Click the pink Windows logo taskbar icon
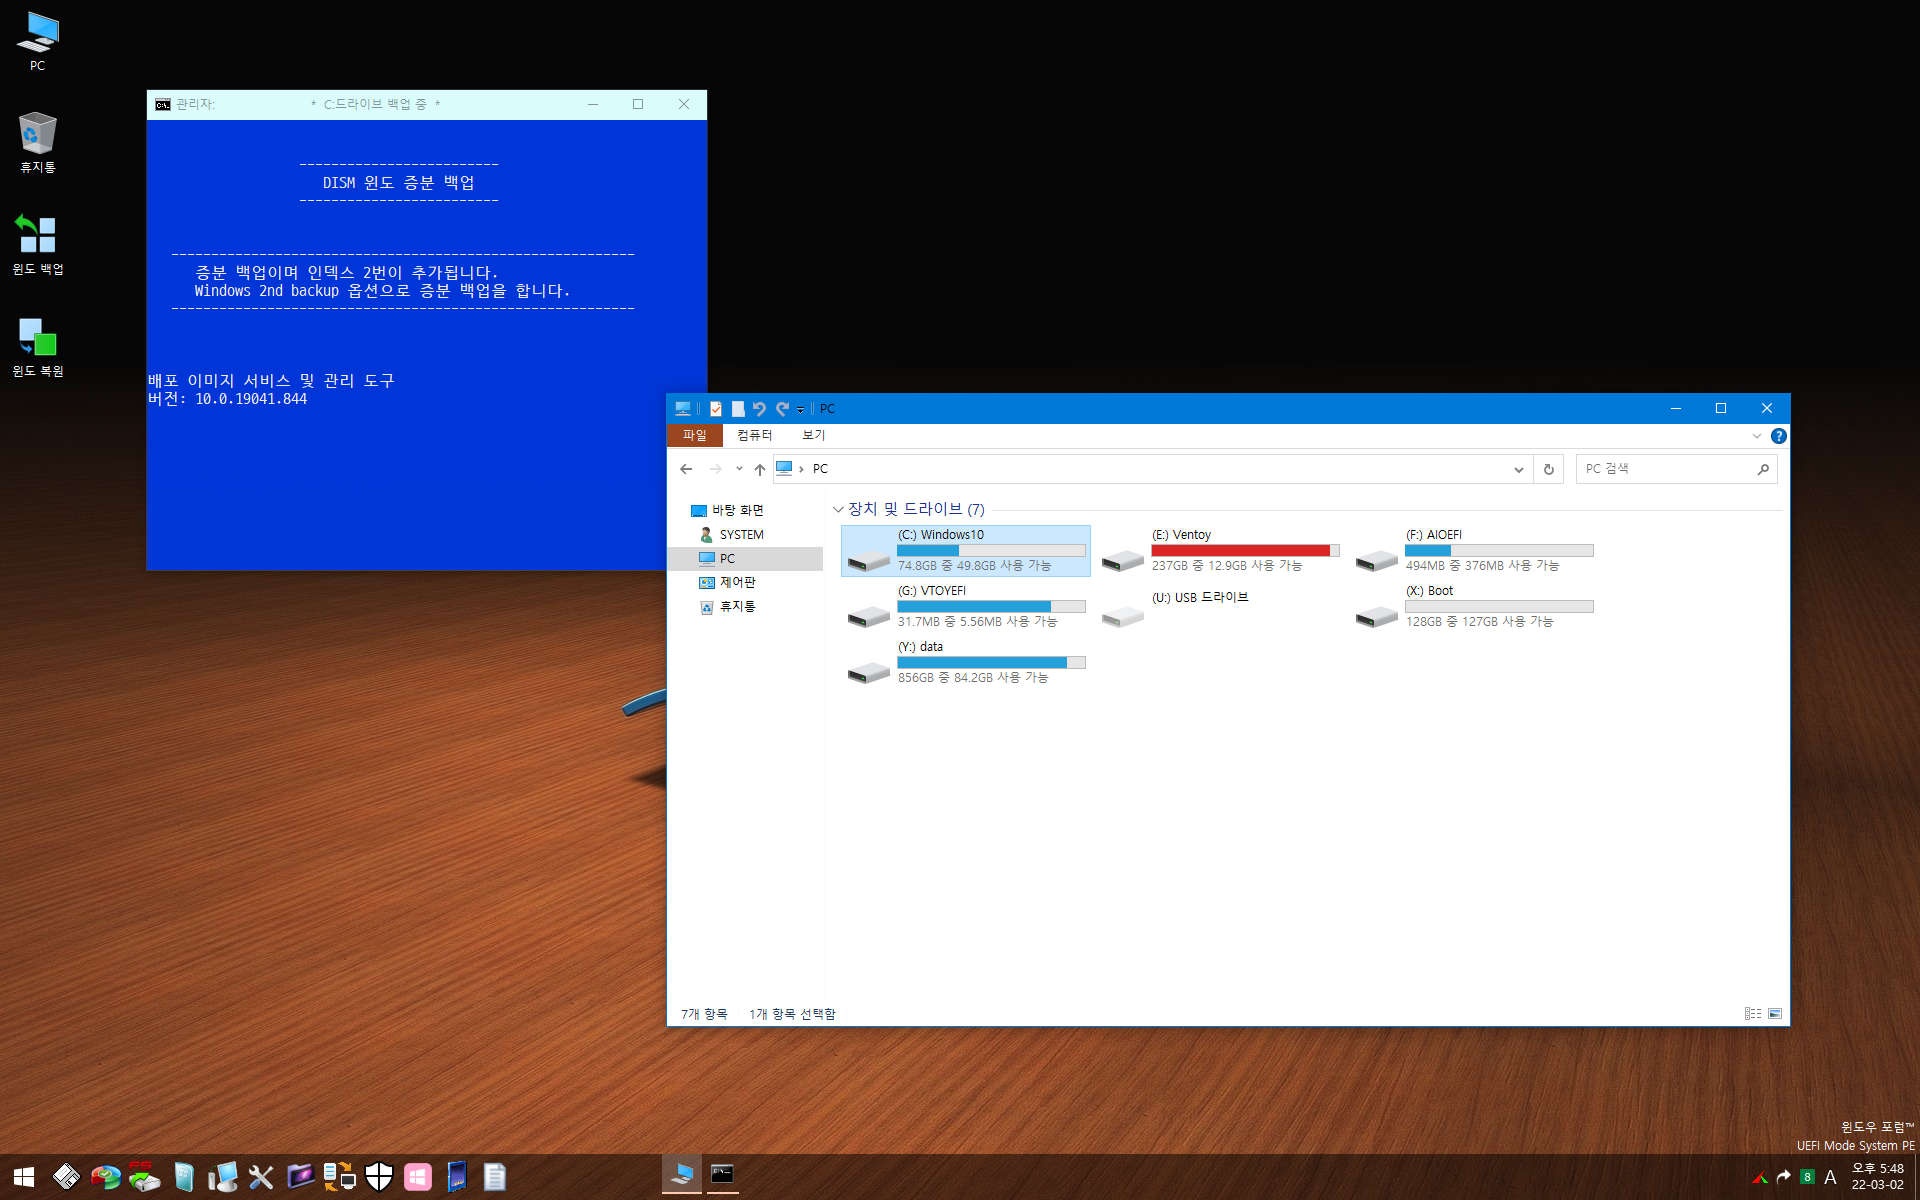Viewport: 1920px width, 1200px height. [417, 1177]
